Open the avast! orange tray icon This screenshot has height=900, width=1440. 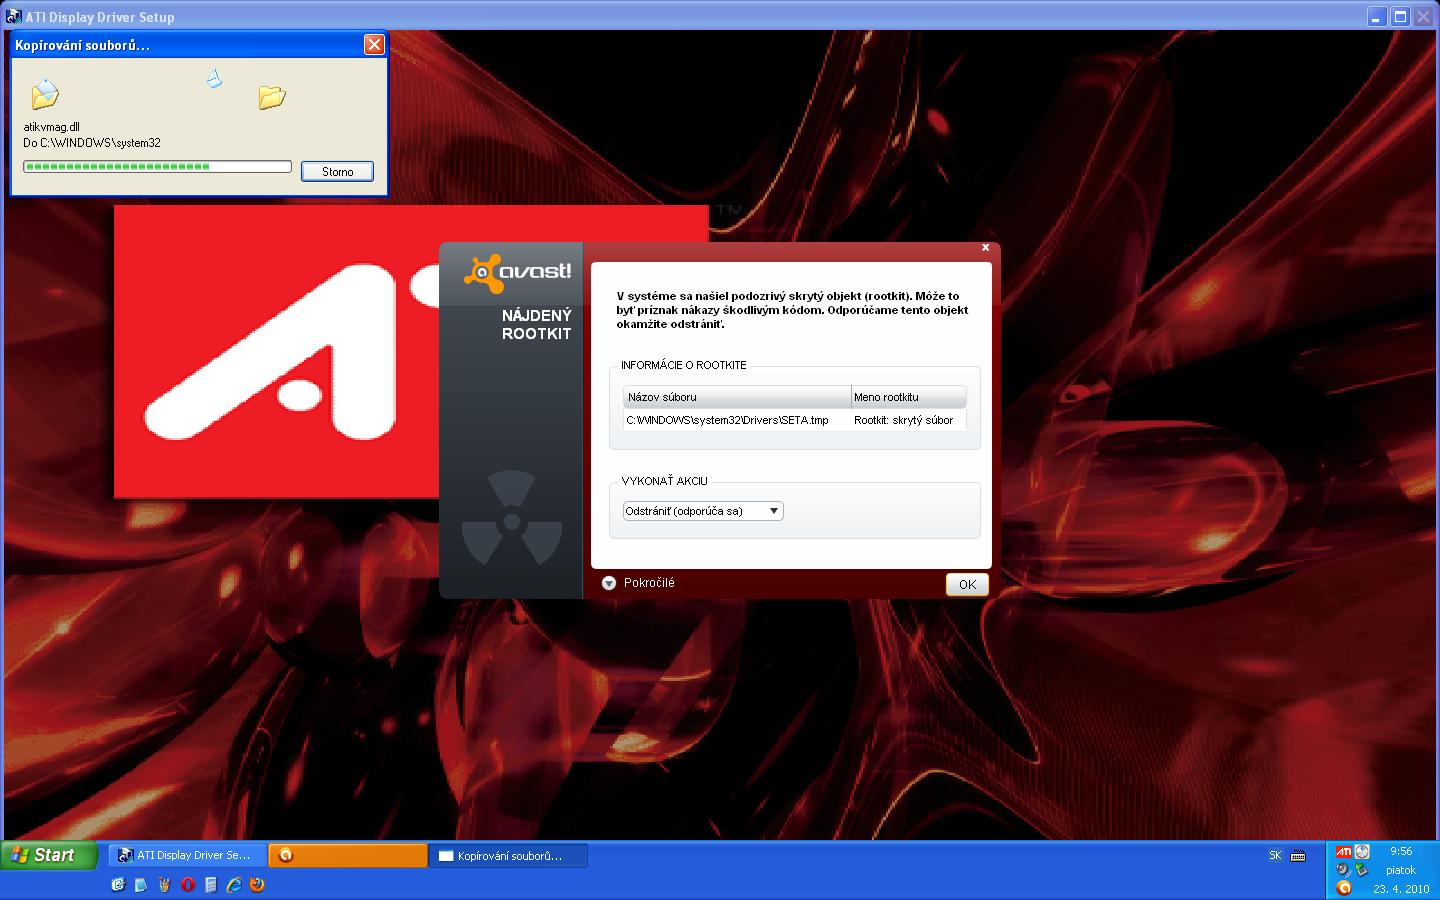click(1344, 888)
